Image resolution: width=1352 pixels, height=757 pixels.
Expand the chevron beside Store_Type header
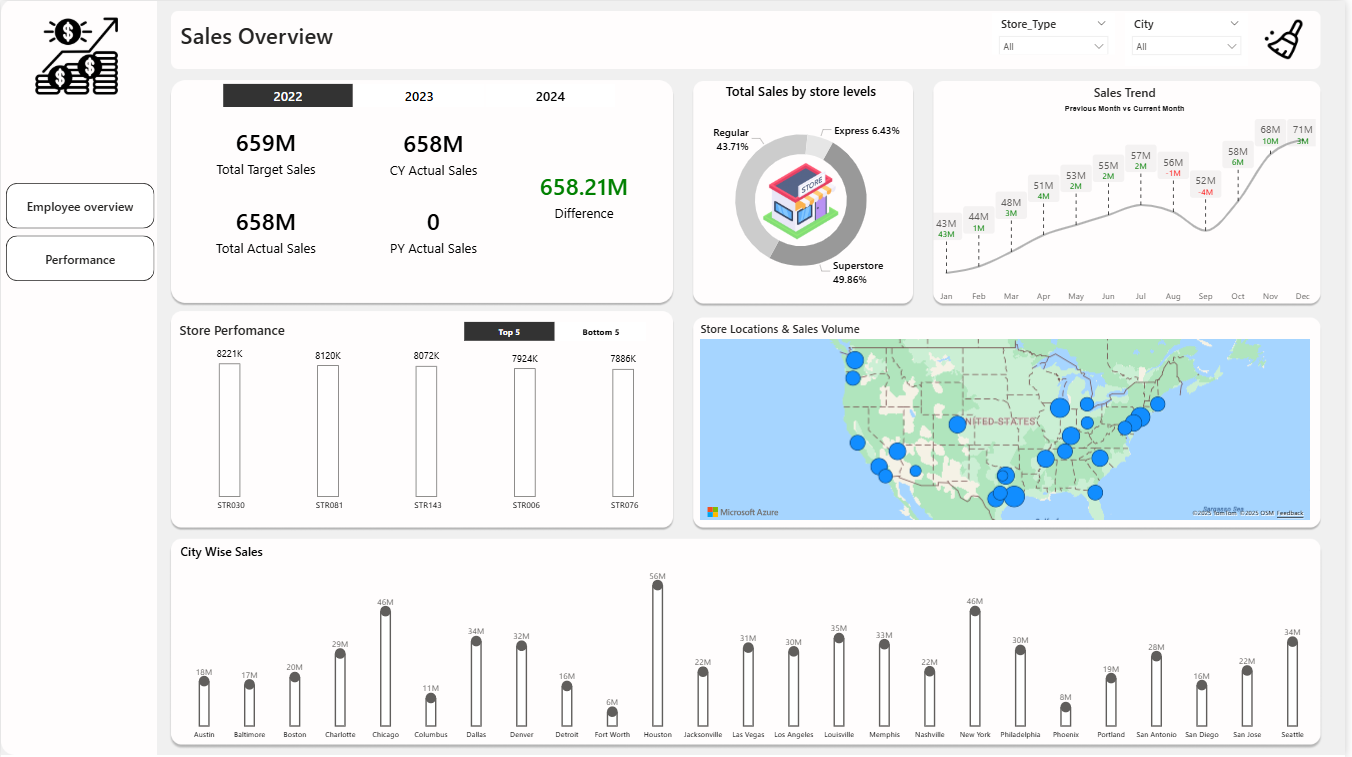[1101, 23]
